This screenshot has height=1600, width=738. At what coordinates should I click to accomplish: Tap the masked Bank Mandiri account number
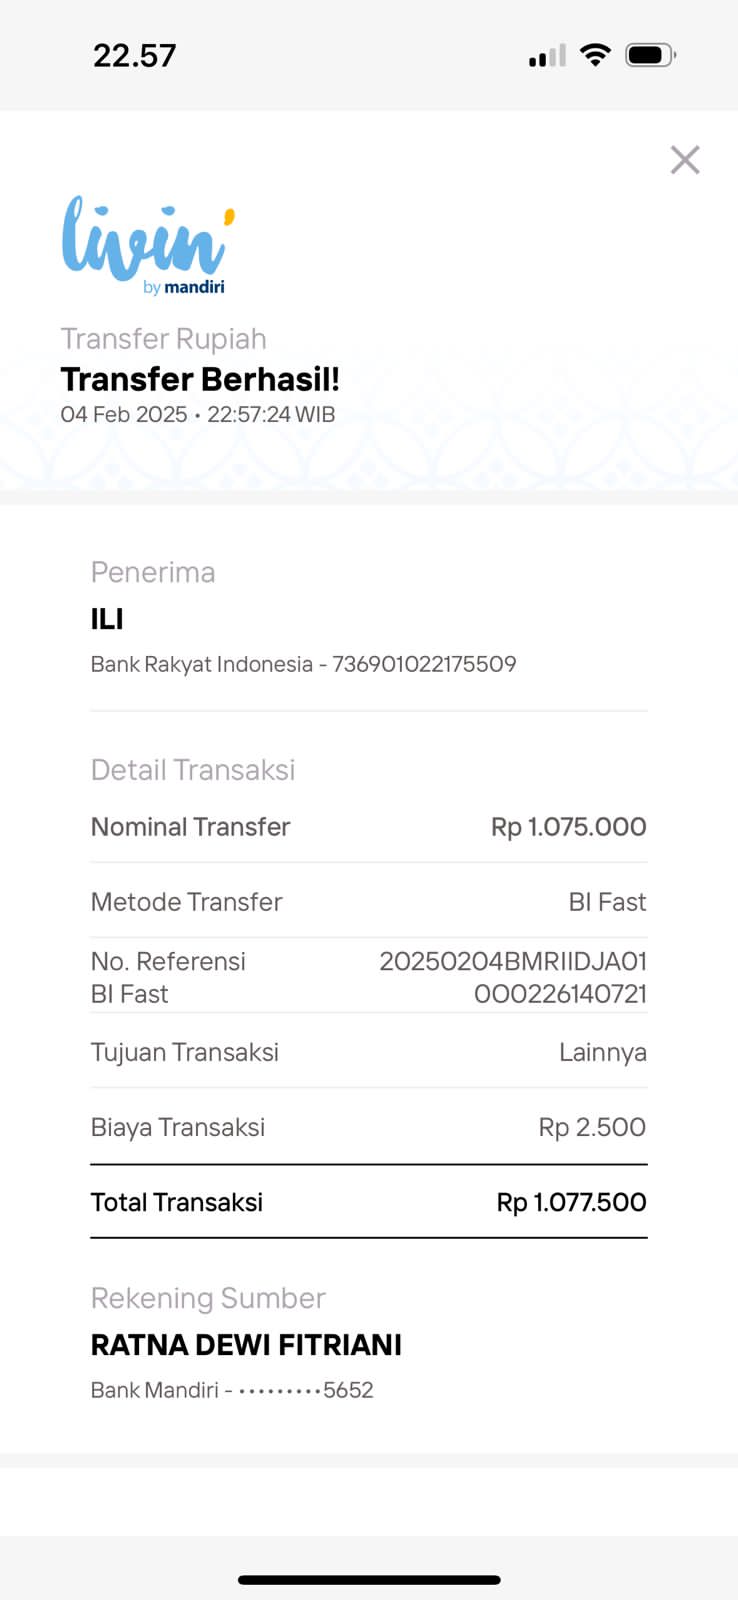coord(306,1390)
